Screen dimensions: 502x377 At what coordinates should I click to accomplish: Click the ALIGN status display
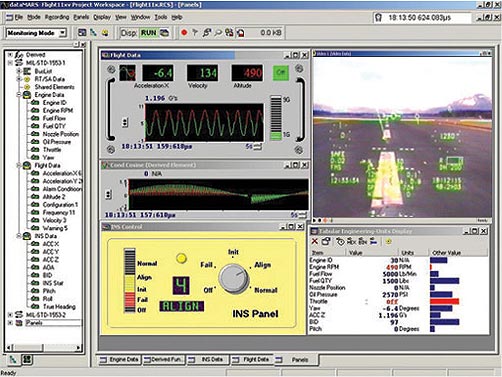pyautogui.click(x=182, y=306)
